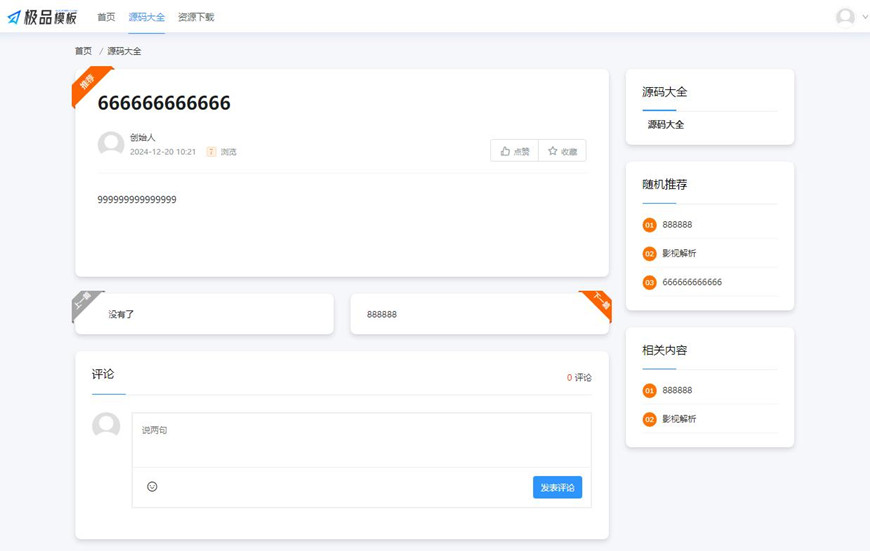Open the emoji picker smiley icon
Image resolution: width=870 pixels, height=551 pixels.
(152, 487)
